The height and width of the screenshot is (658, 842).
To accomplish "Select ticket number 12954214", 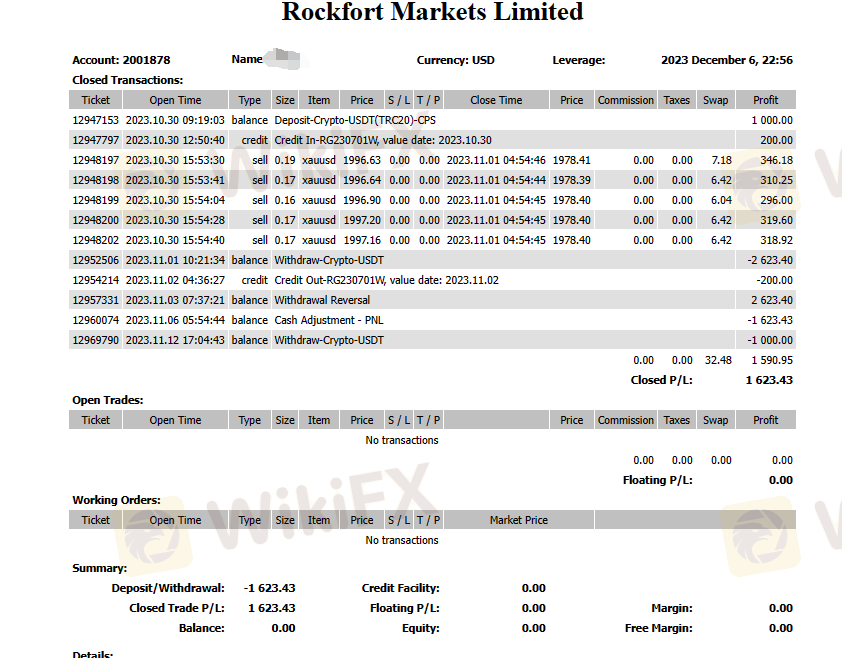I will (x=96, y=280).
